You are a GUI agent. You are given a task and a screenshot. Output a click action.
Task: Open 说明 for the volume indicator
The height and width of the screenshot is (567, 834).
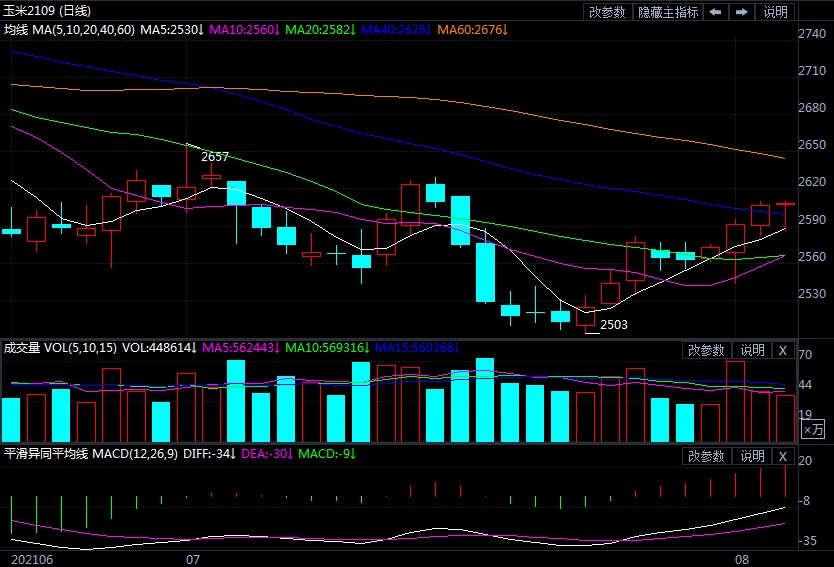(x=751, y=350)
